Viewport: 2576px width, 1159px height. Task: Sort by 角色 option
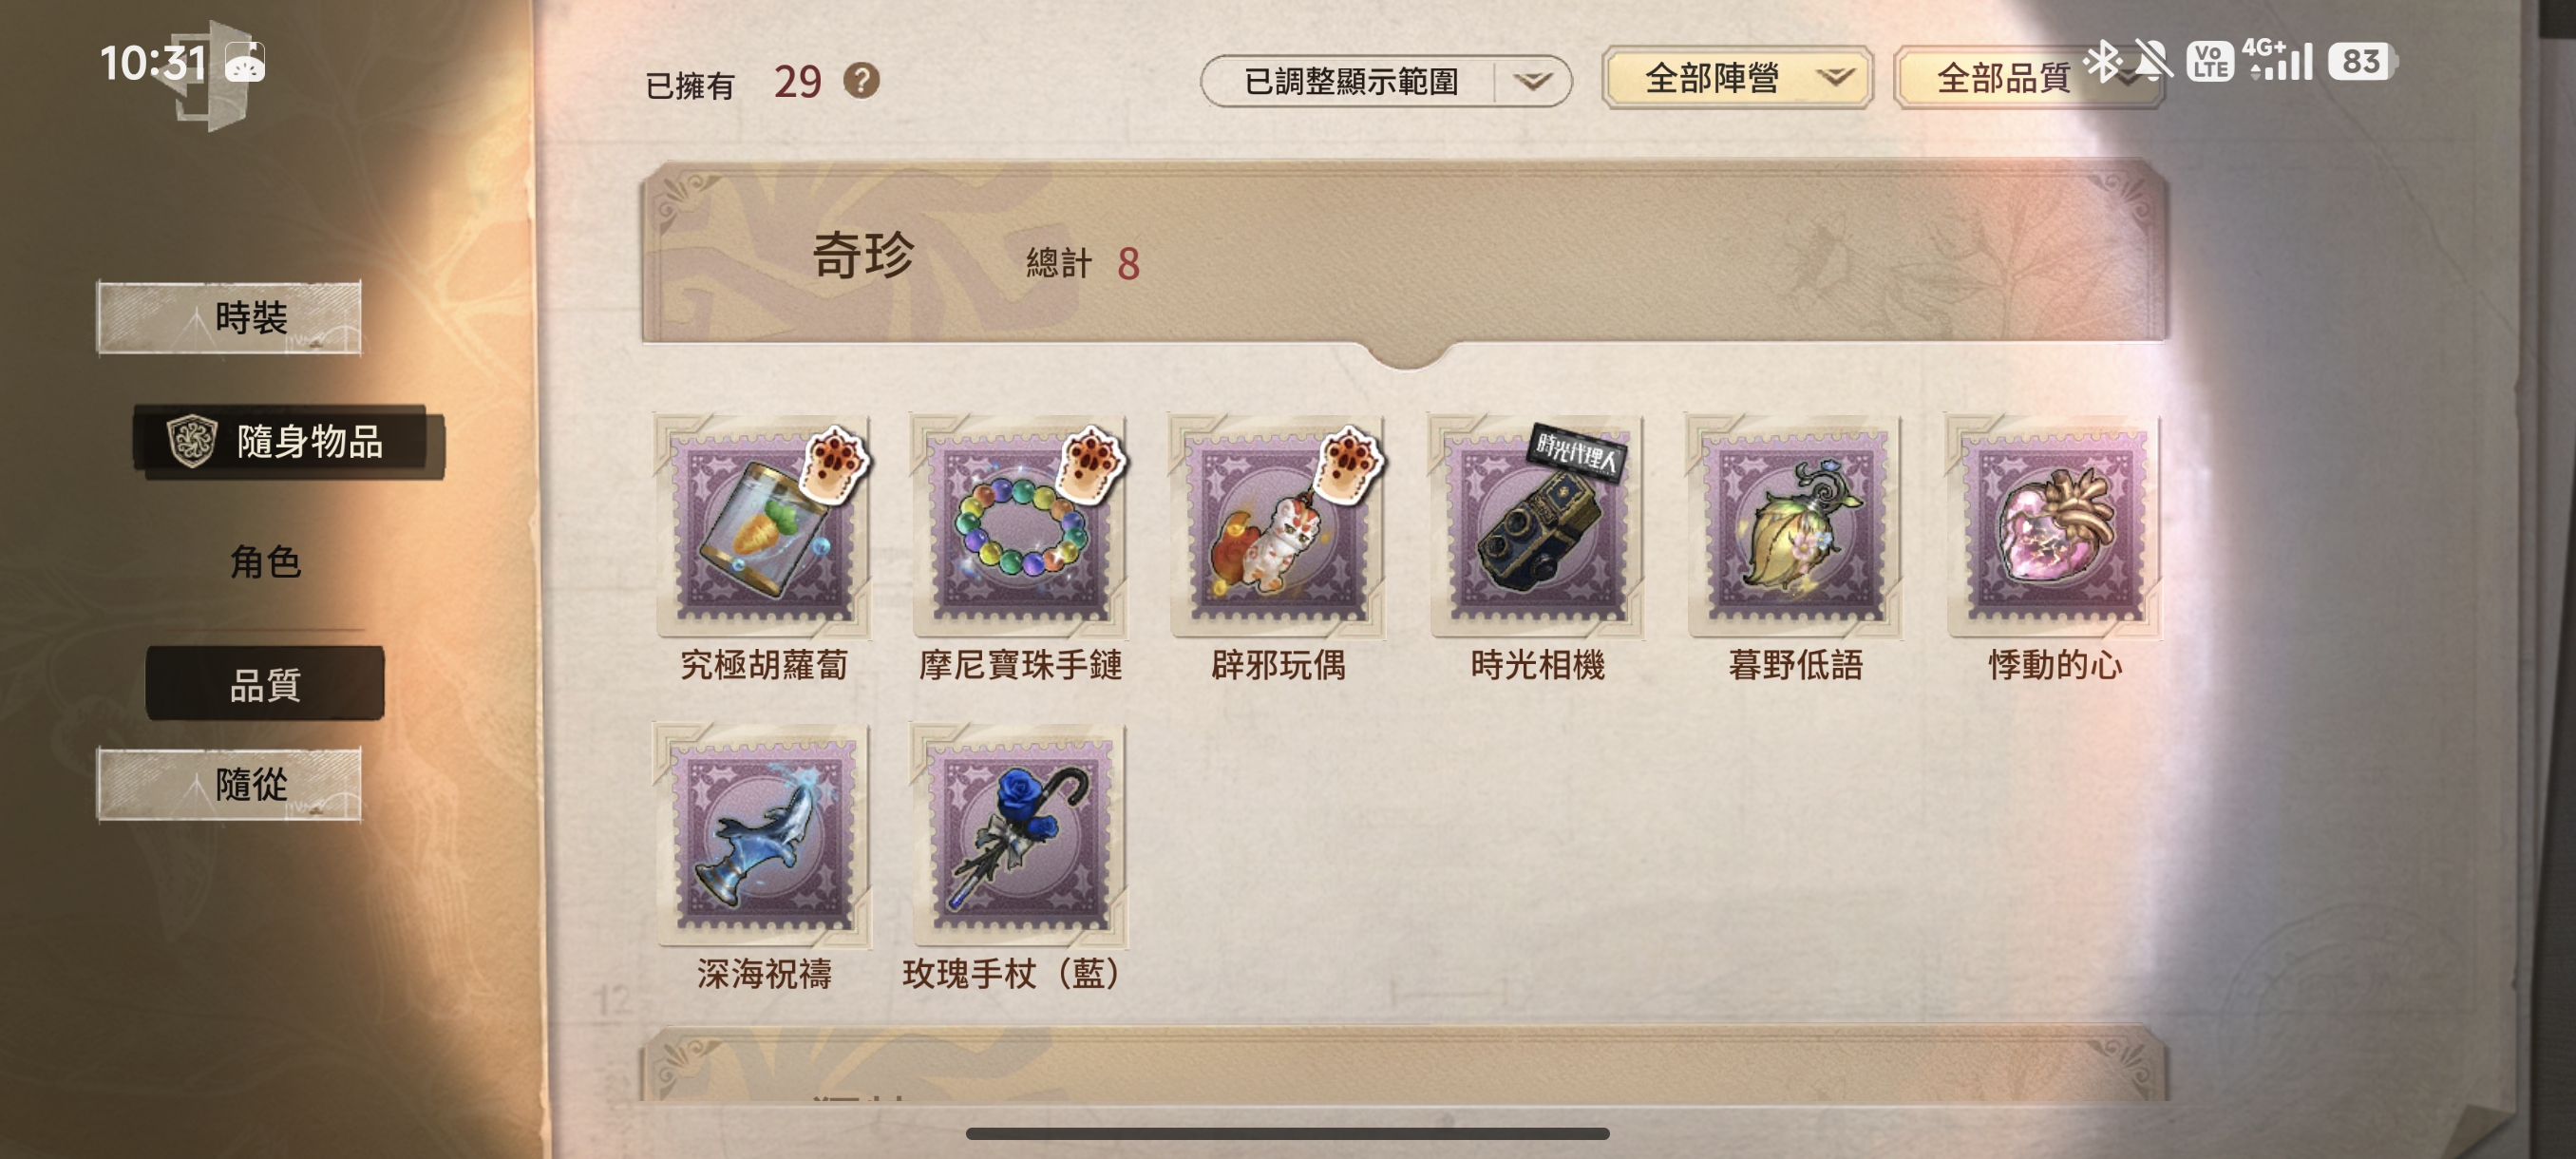click(x=265, y=562)
